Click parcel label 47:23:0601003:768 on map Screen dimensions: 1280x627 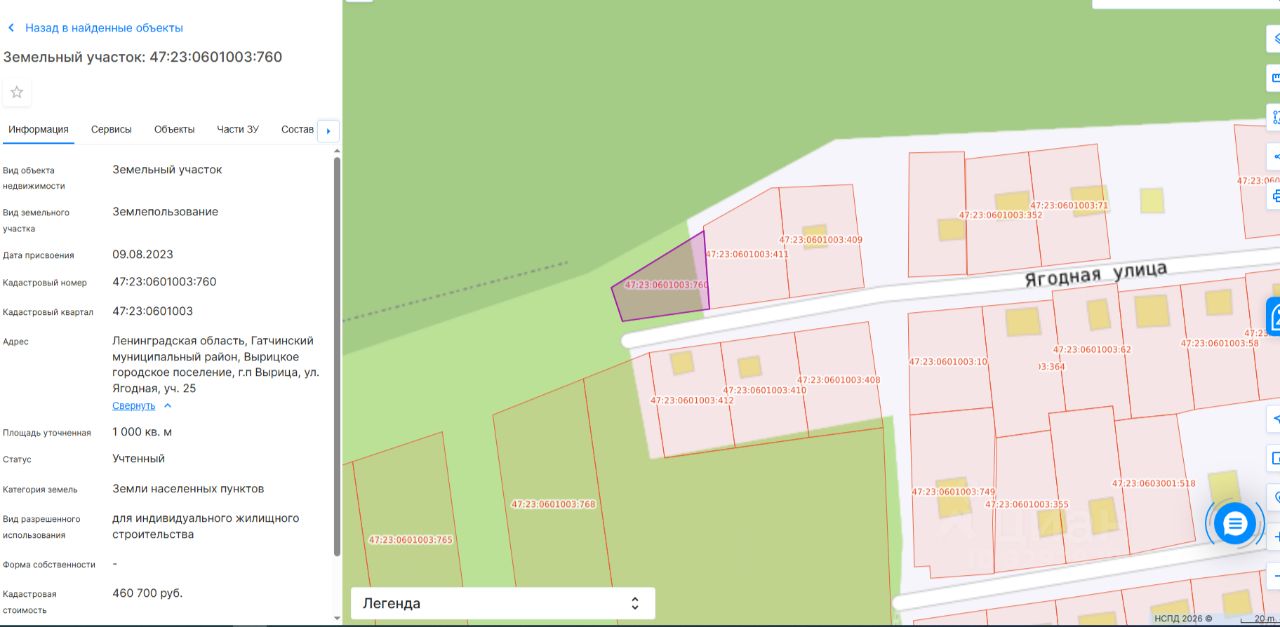[553, 504]
